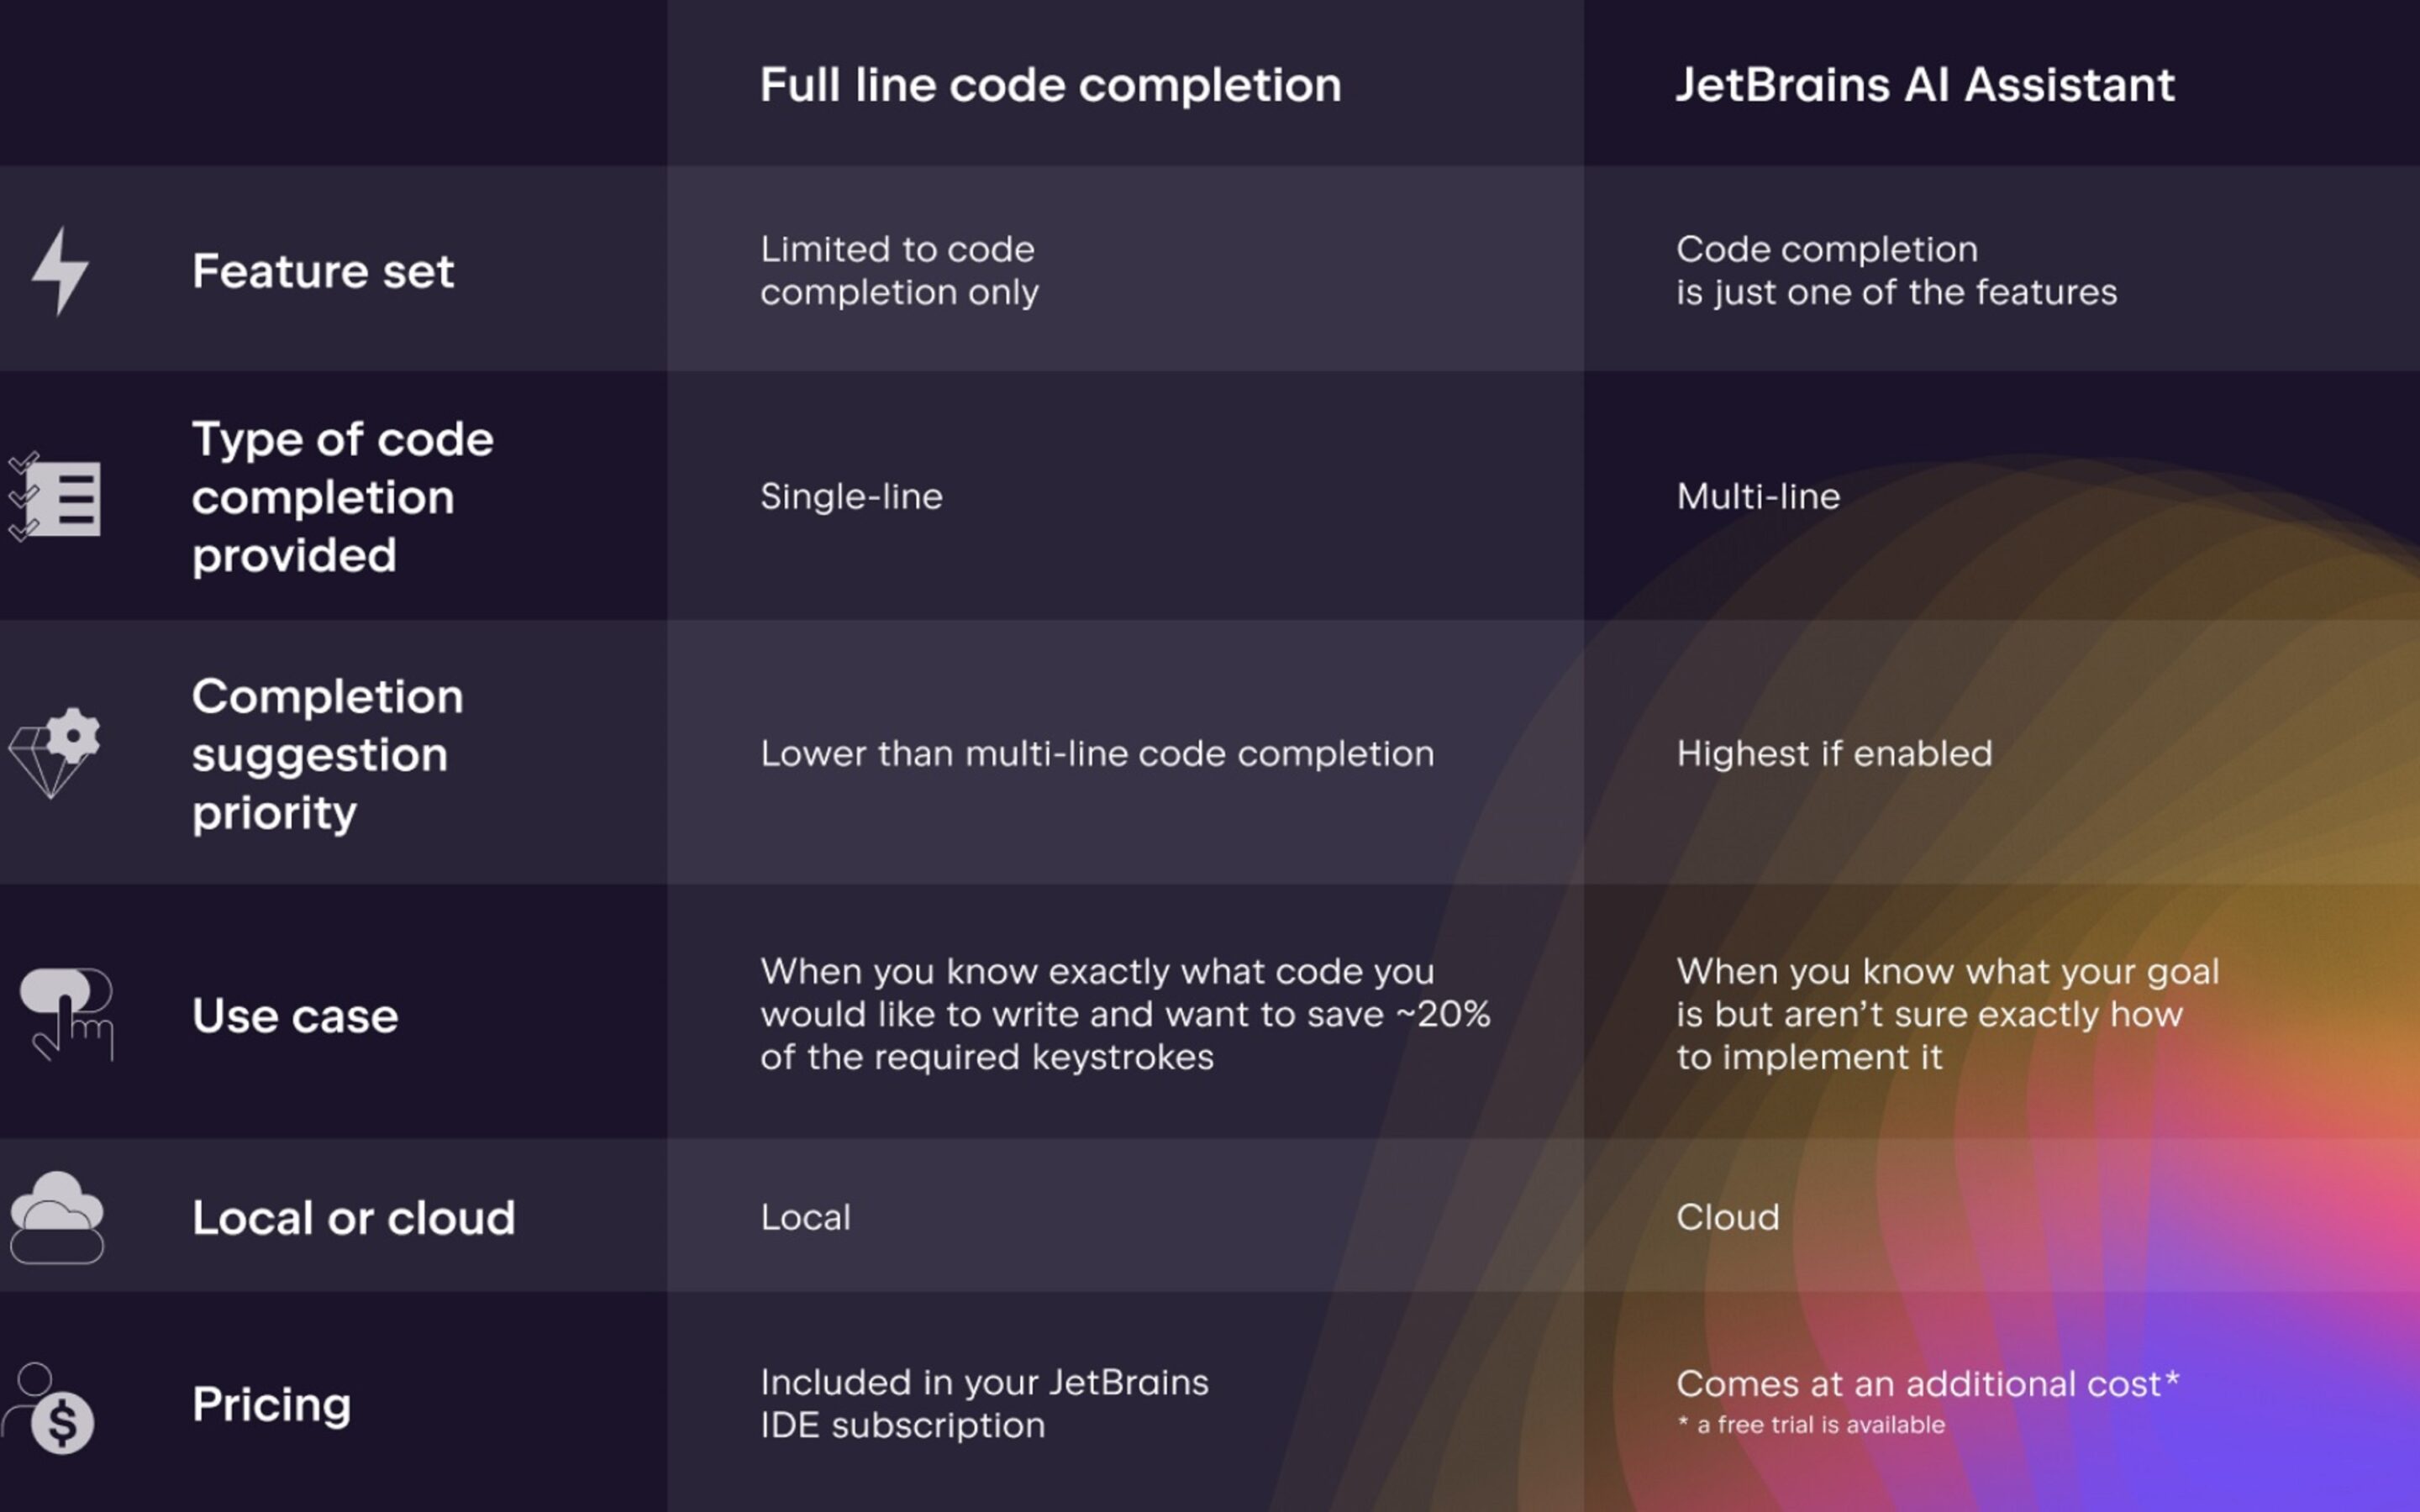Click the Type of code completion provided label
Screen dimensions: 2420x1512
(x=343, y=497)
